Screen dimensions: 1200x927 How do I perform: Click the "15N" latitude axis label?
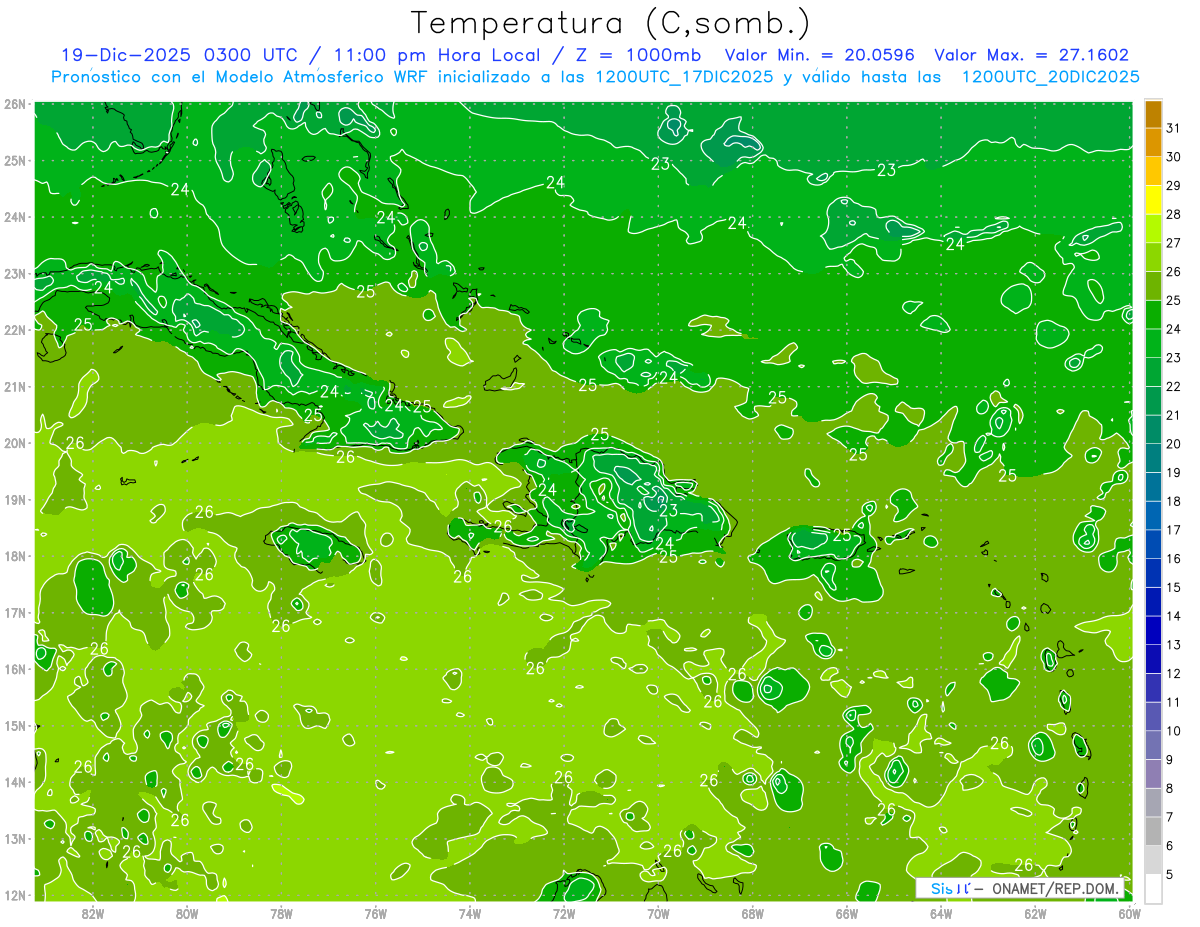pos(15,725)
